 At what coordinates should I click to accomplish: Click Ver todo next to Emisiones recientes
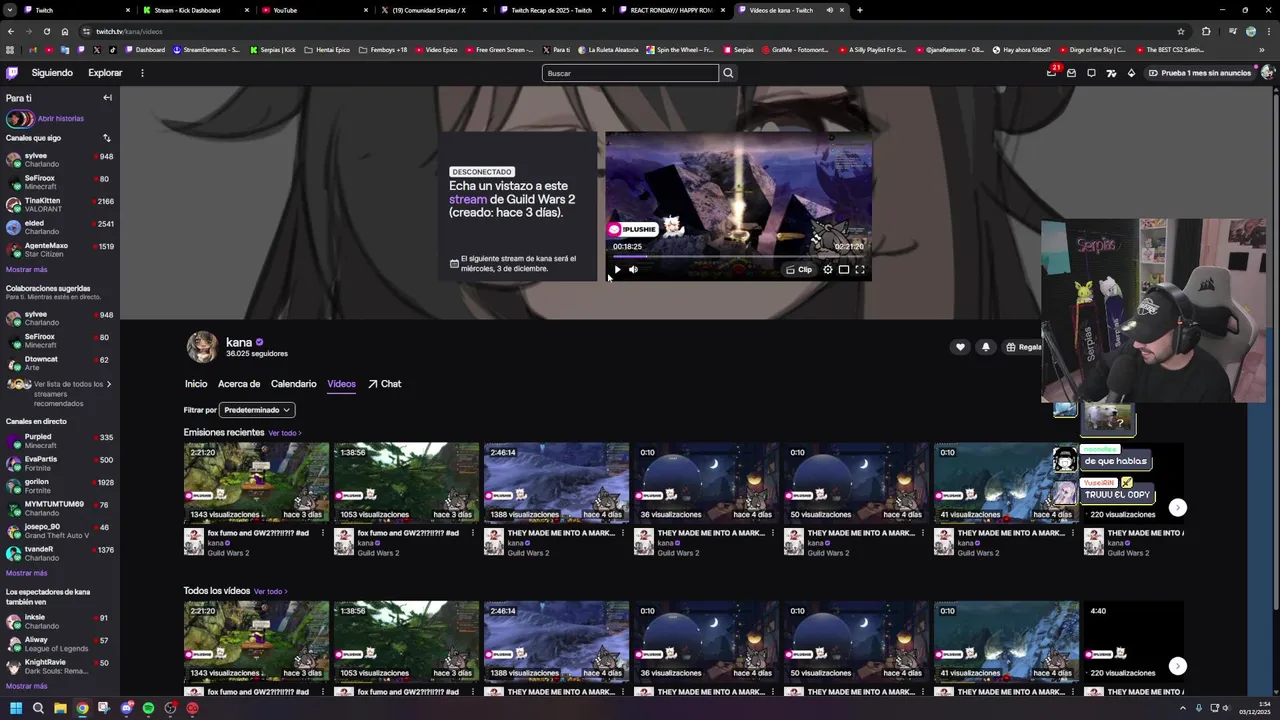285,433
